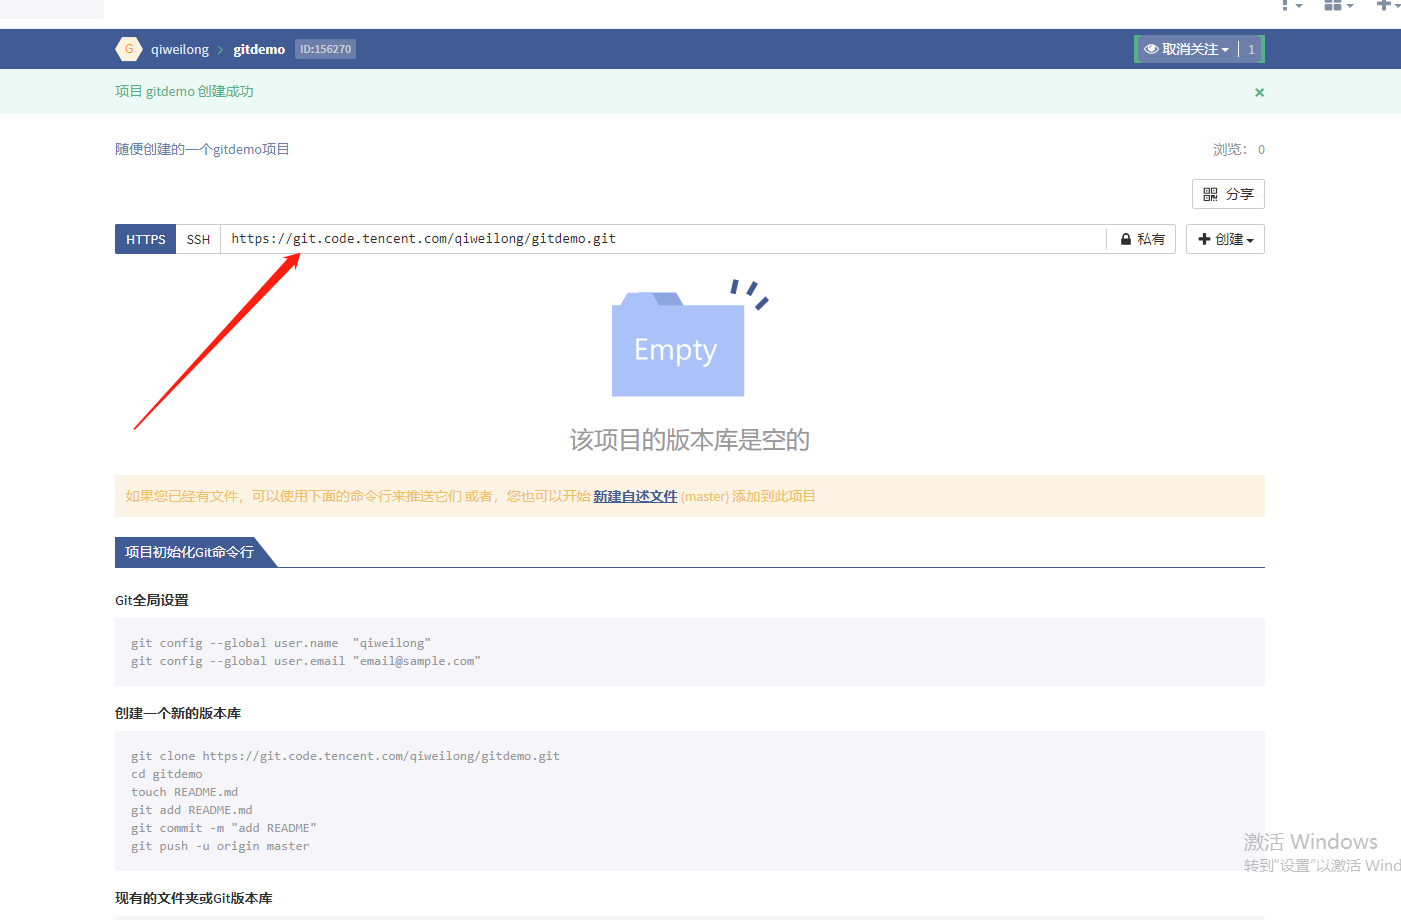
Task: Click the git push -u origin master line
Action: pyautogui.click(x=220, y=846)
